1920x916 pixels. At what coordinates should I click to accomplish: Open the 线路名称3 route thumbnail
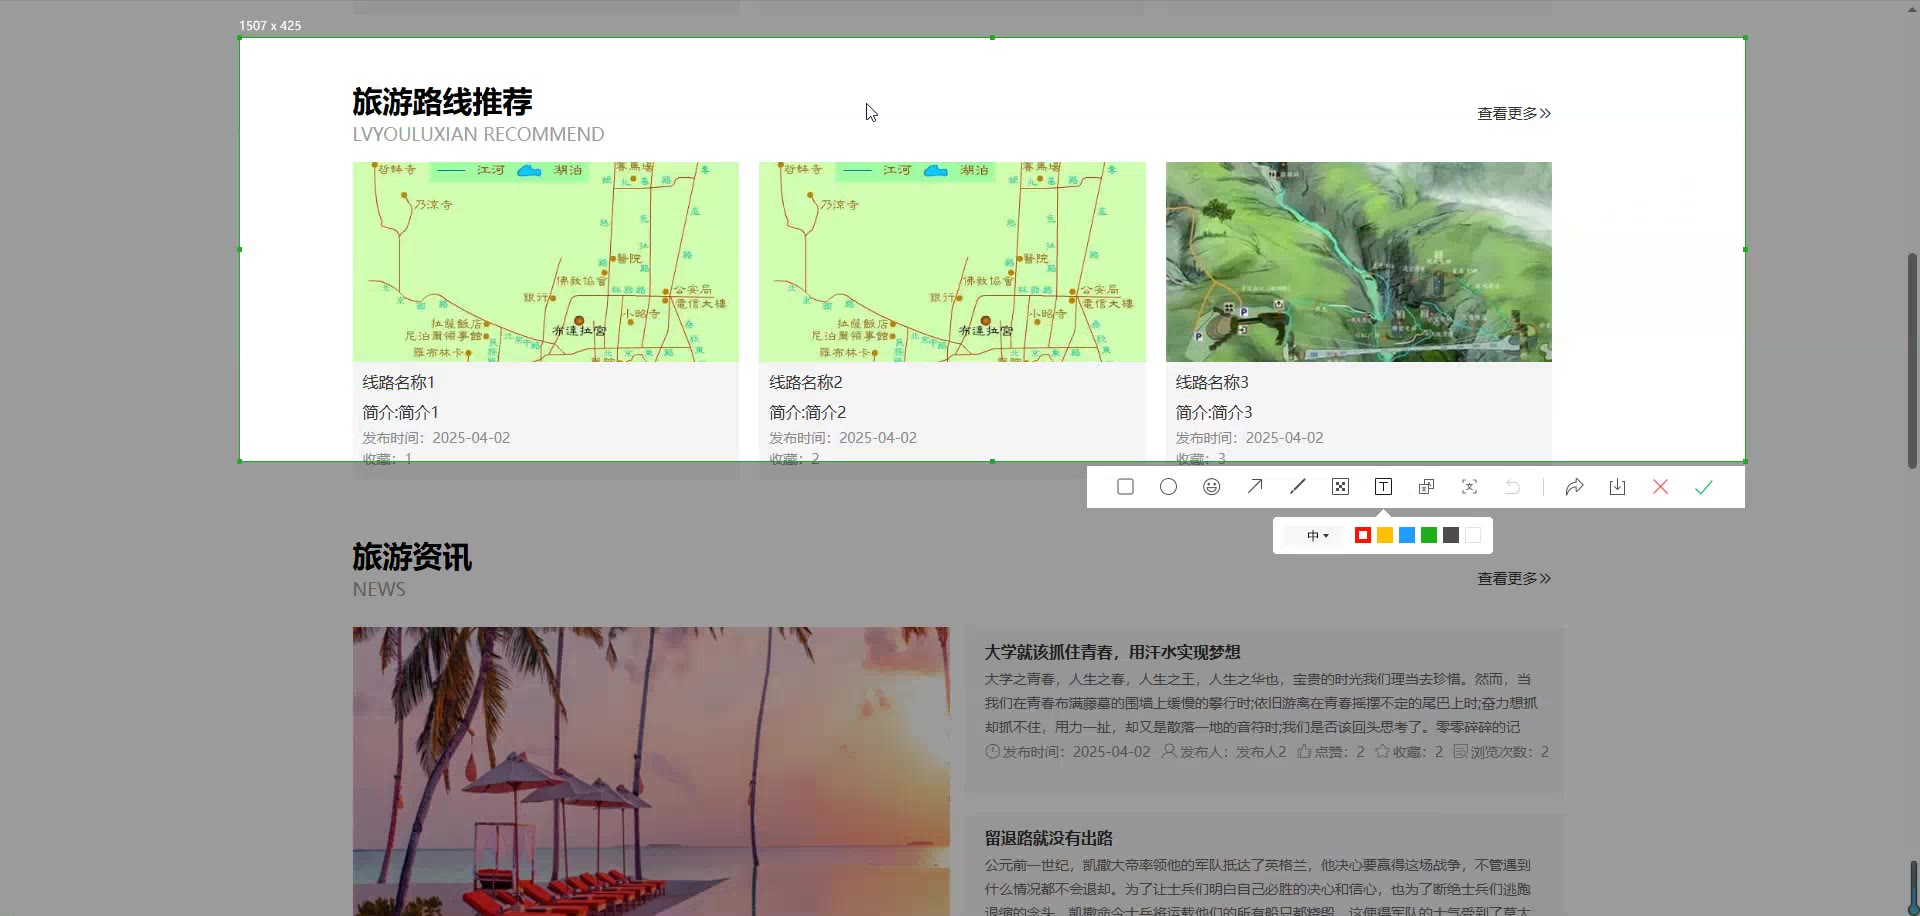1358,262
